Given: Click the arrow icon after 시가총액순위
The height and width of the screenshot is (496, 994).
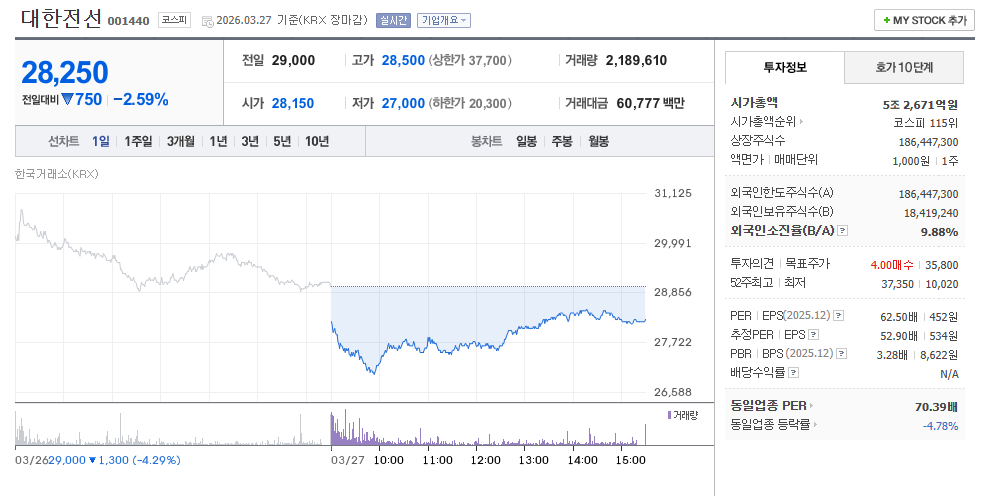Looking at the screenshot, I should (801, 122).
